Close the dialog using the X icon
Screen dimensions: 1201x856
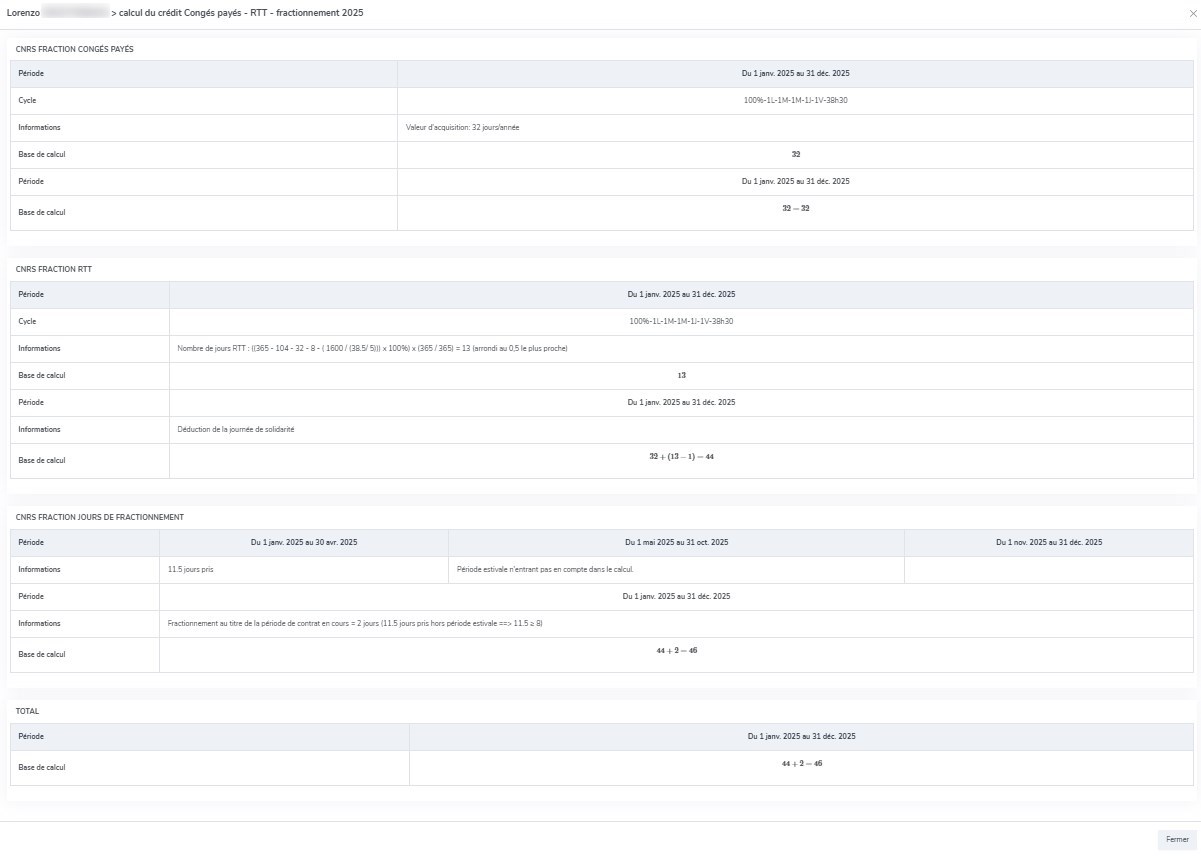click(1192, 14)
